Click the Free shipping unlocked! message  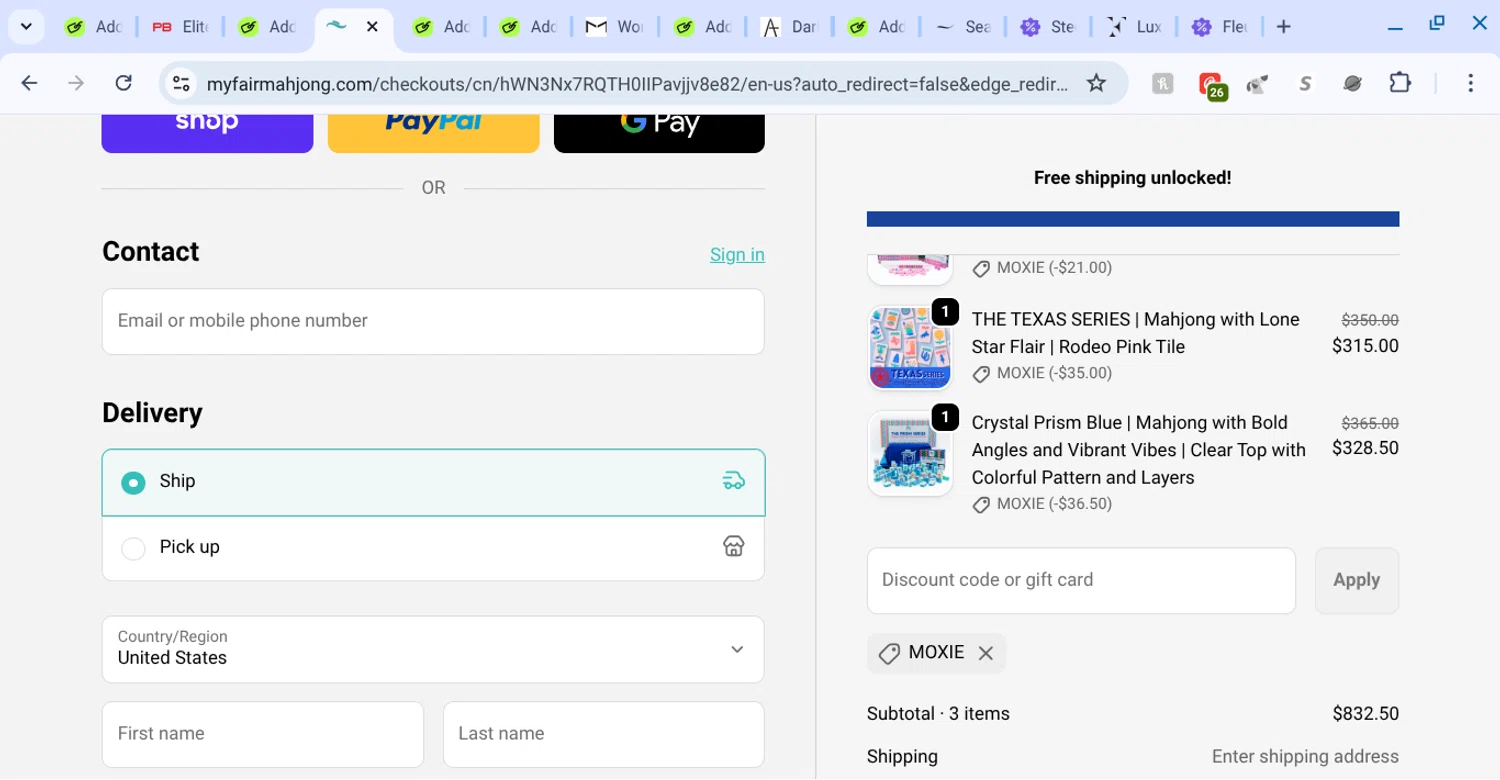pyautogui.click(x=1133, y=178)
